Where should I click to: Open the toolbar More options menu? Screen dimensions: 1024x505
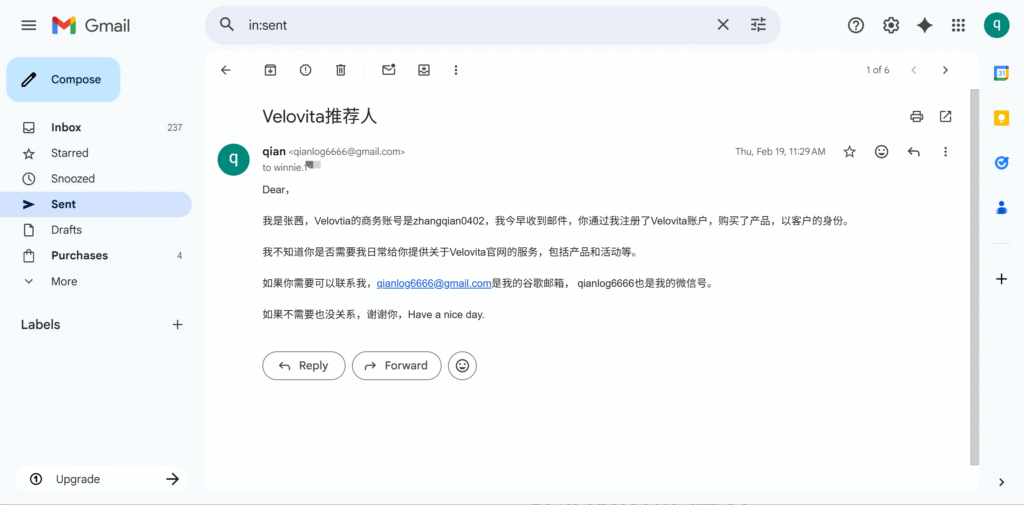[456, 70]
